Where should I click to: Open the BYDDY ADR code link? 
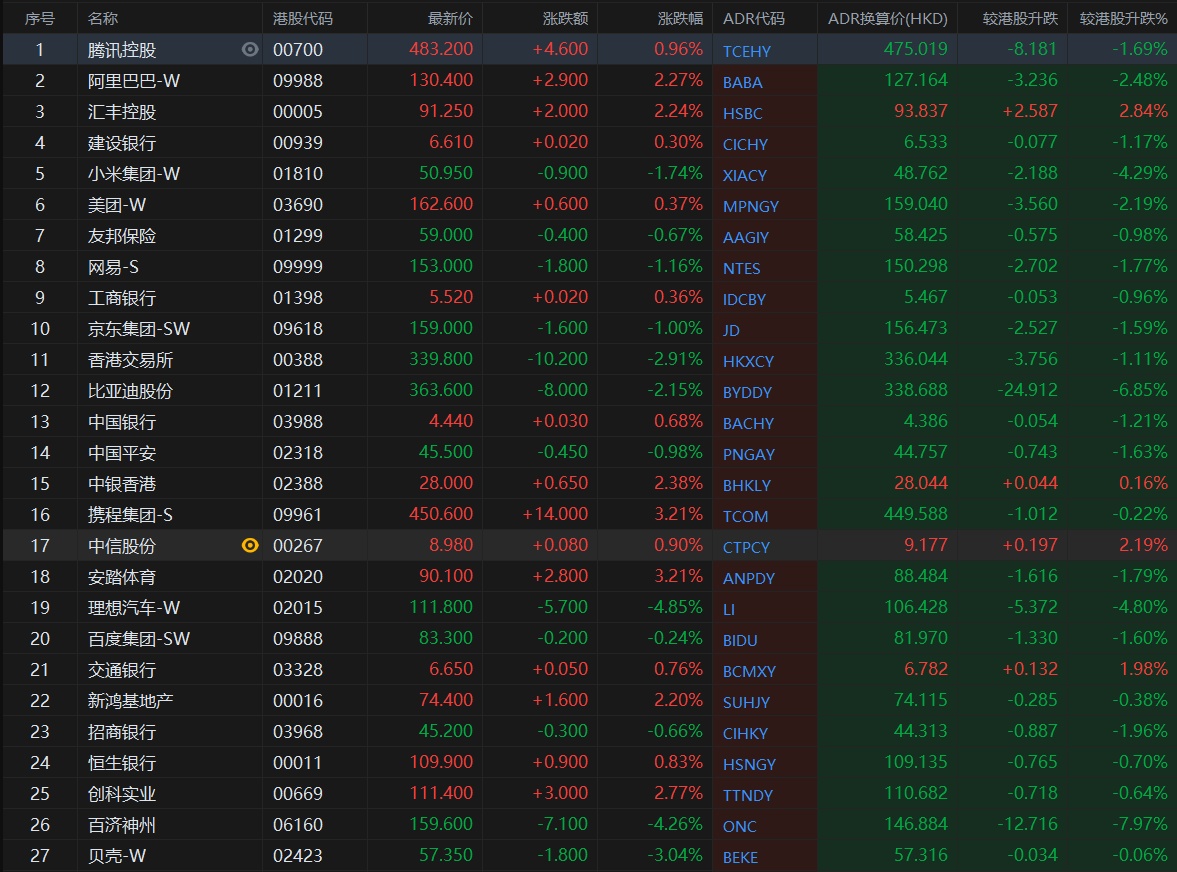(x=747, y=392)
